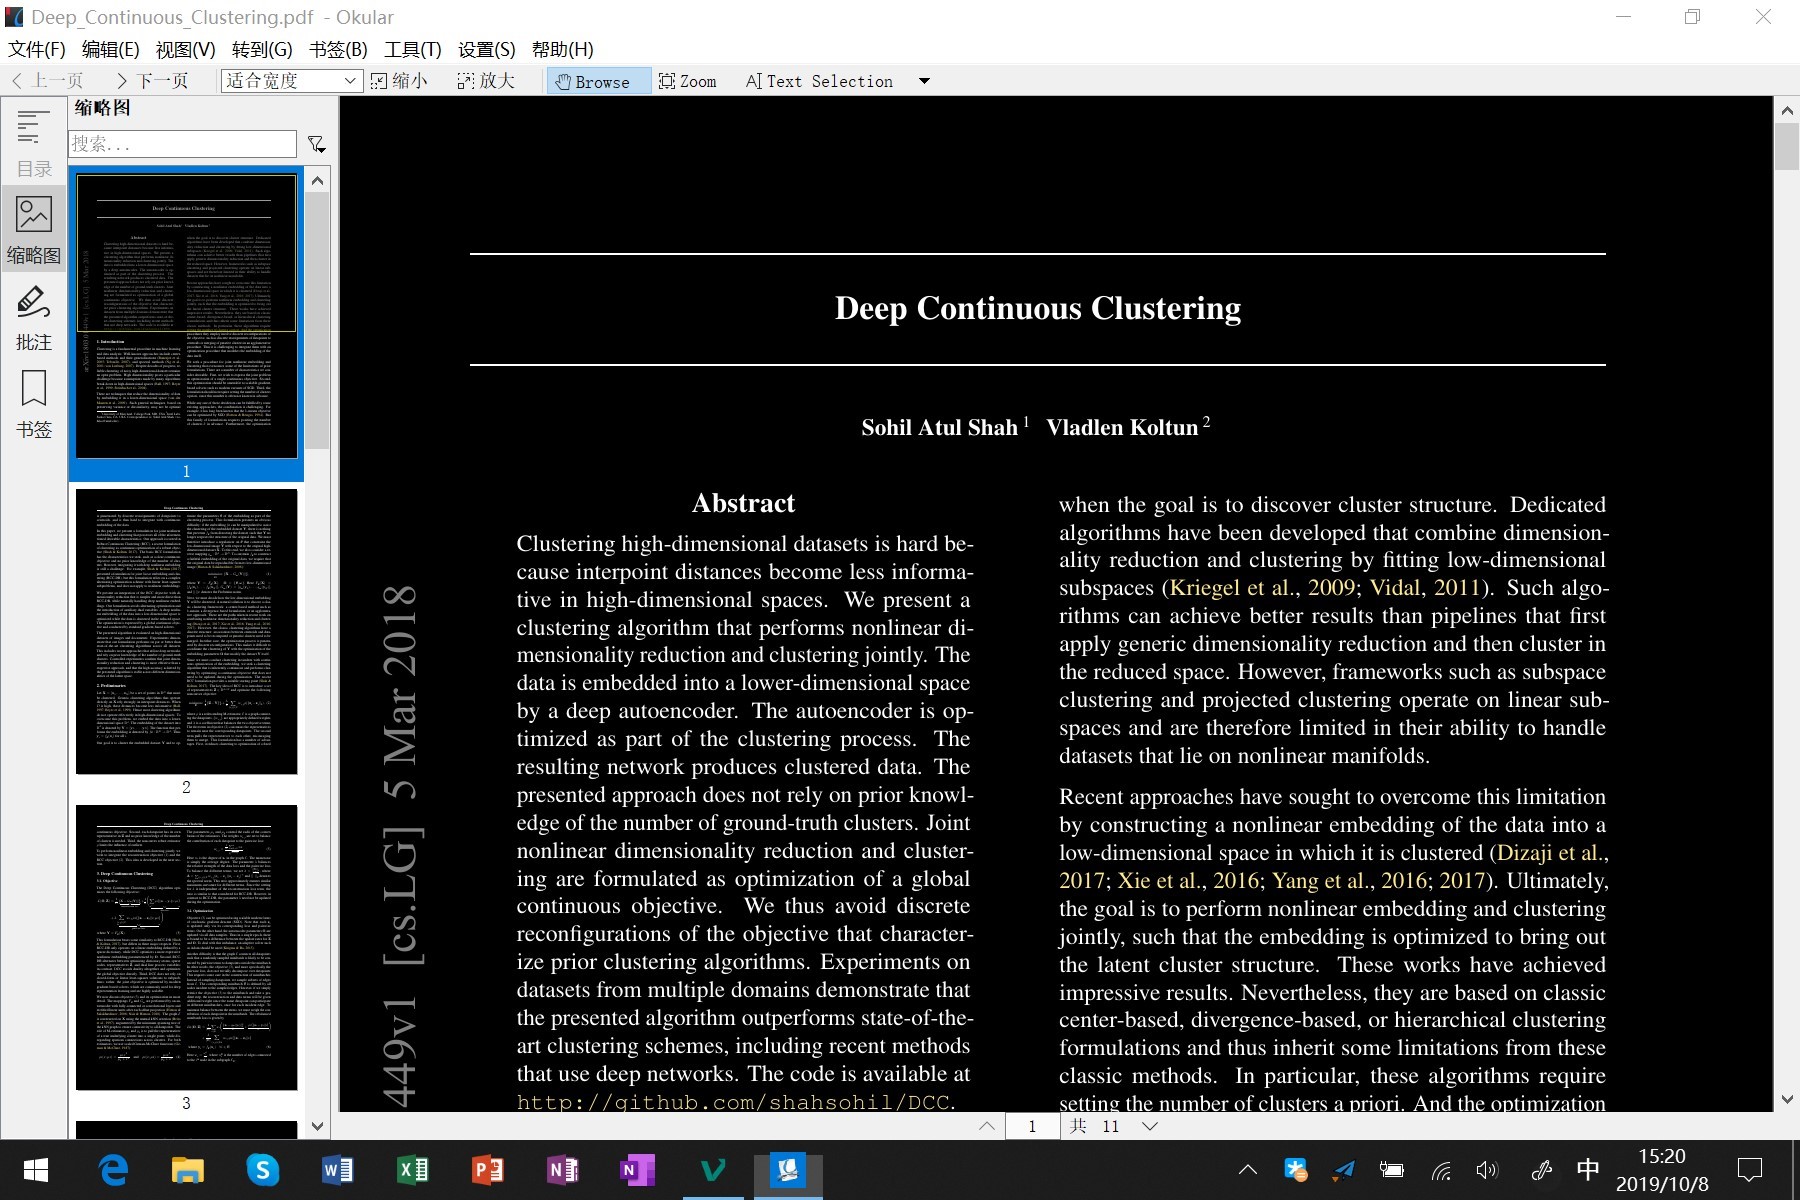The width and height of the screenshot is (1800, 1200).
Task: Switch to the 缩略图 thumbnails panel
Action: tap(33, 229)
